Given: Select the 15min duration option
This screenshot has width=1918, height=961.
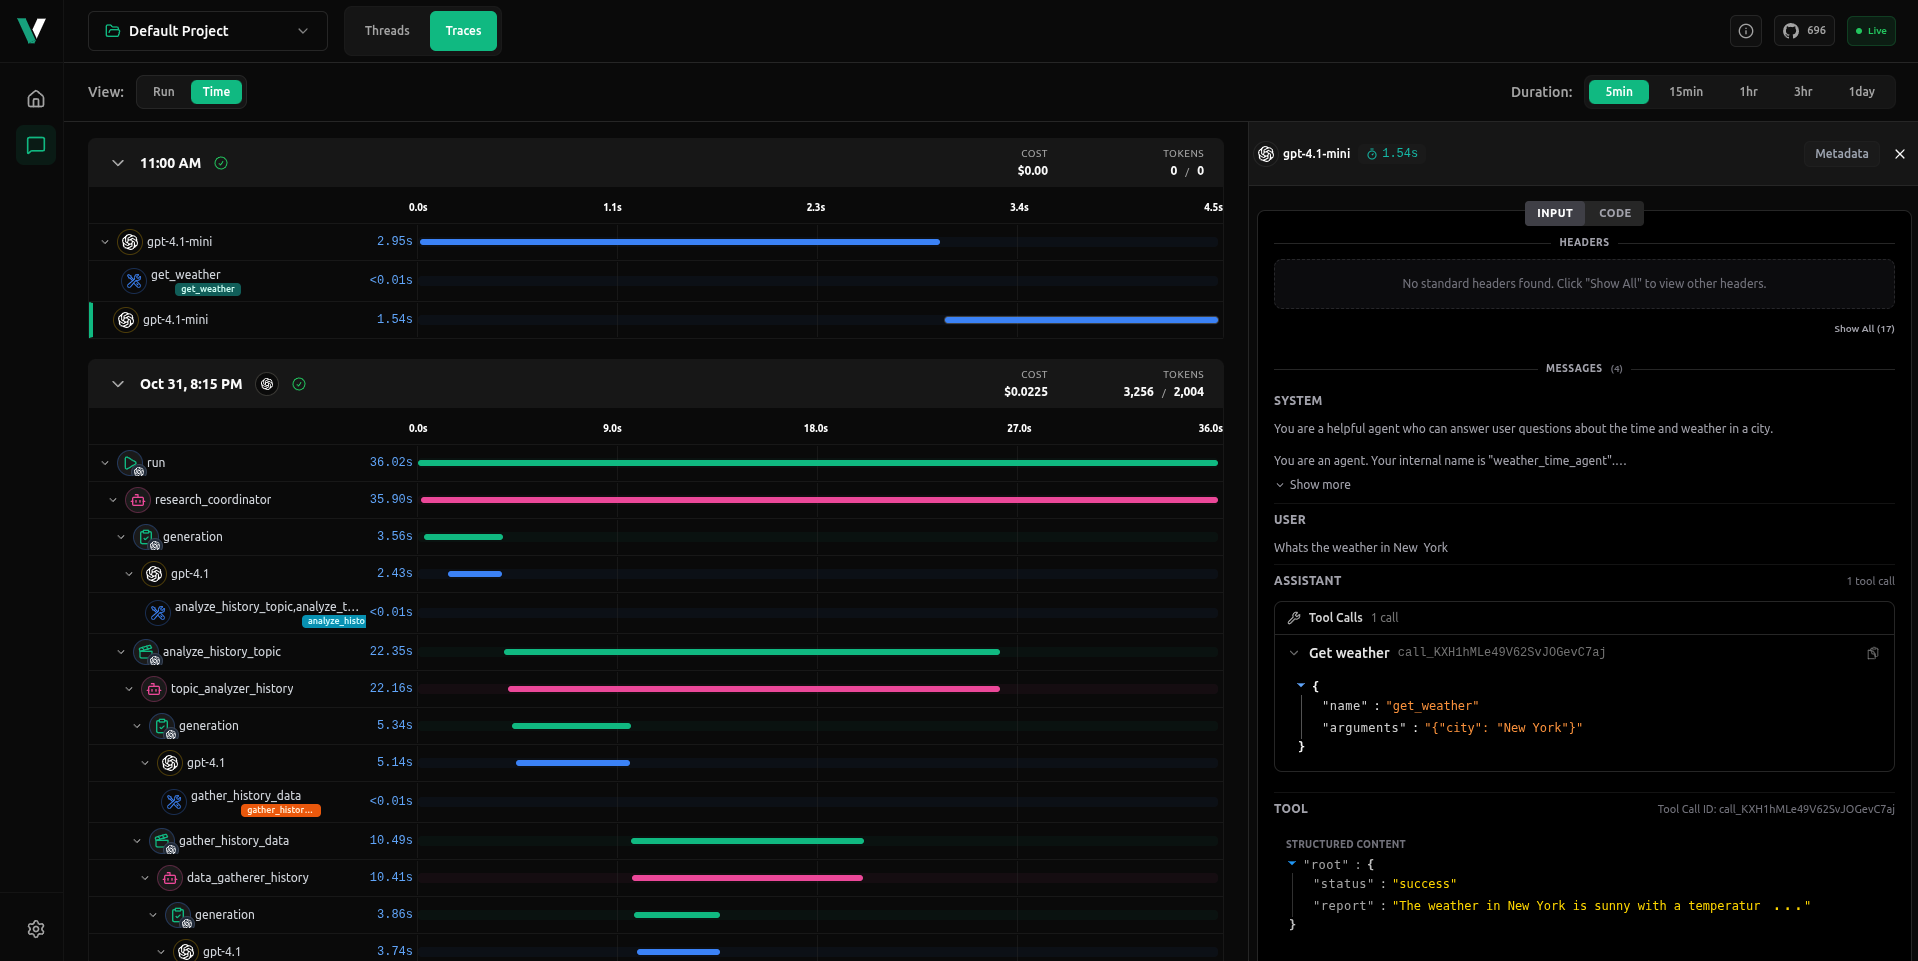Looking at the screenshot, I should pos(1685,92).
